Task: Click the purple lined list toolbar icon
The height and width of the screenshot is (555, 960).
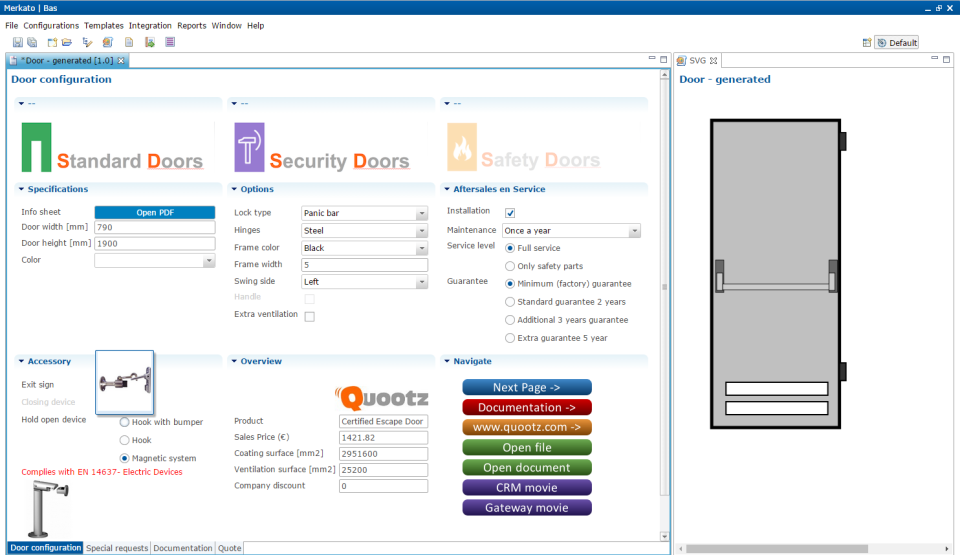Action: [x=170, y=42]
